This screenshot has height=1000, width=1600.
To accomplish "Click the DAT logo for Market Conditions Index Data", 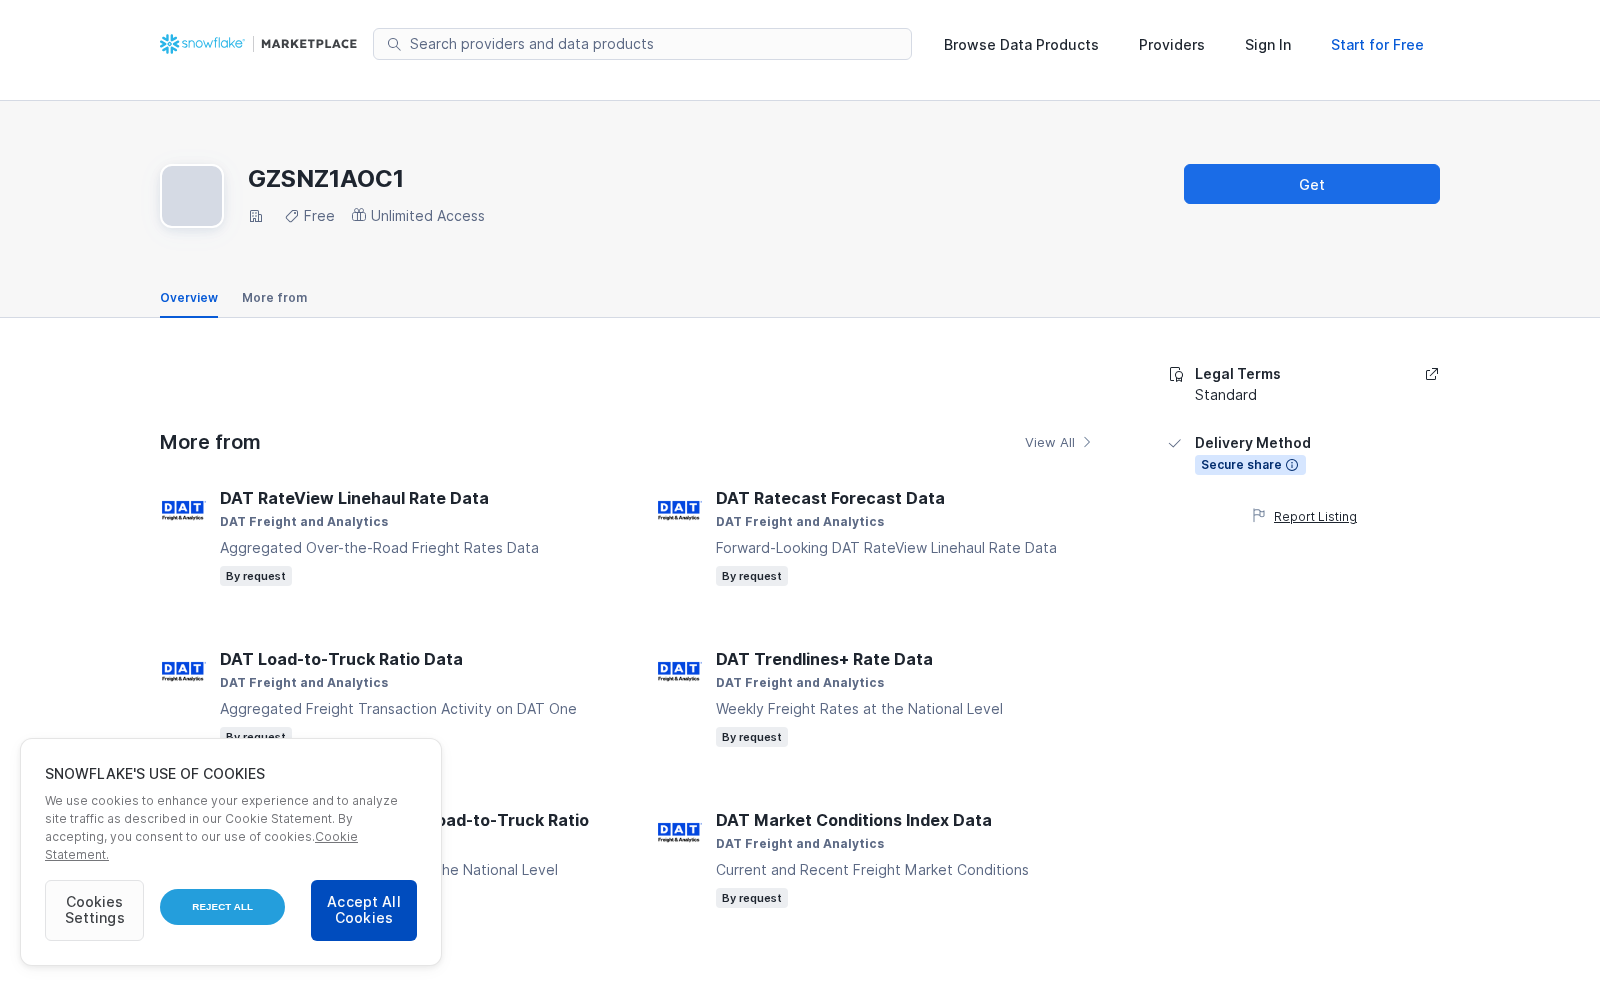I will (x=679, y=832).
